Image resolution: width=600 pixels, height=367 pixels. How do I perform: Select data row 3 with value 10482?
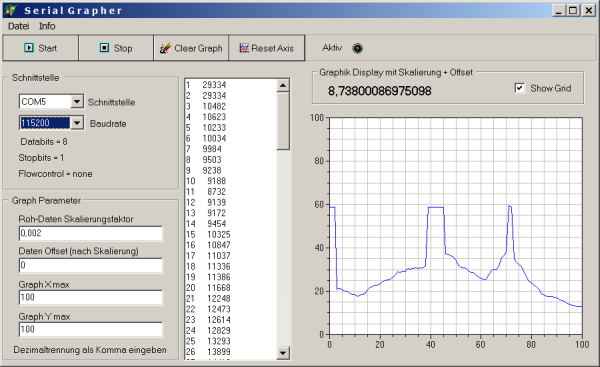(x=231, y=106)
